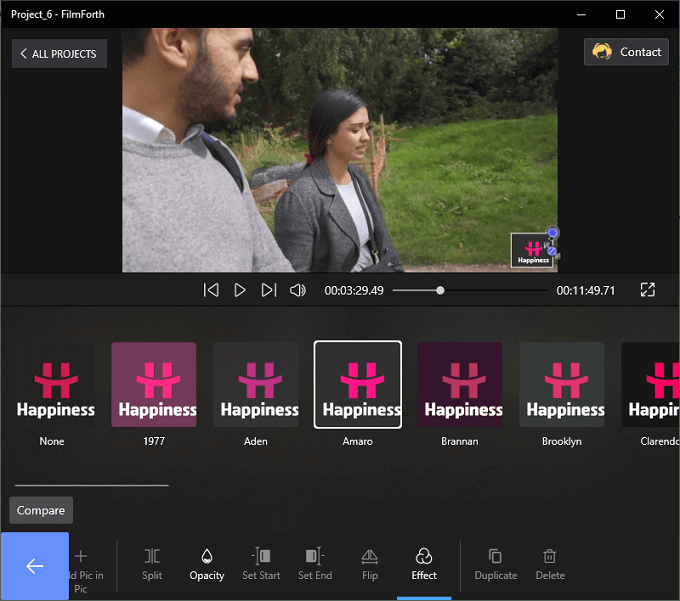Screen dimensions: 680x601
Task: Select the Set Start tool
Action: (261, 565)
